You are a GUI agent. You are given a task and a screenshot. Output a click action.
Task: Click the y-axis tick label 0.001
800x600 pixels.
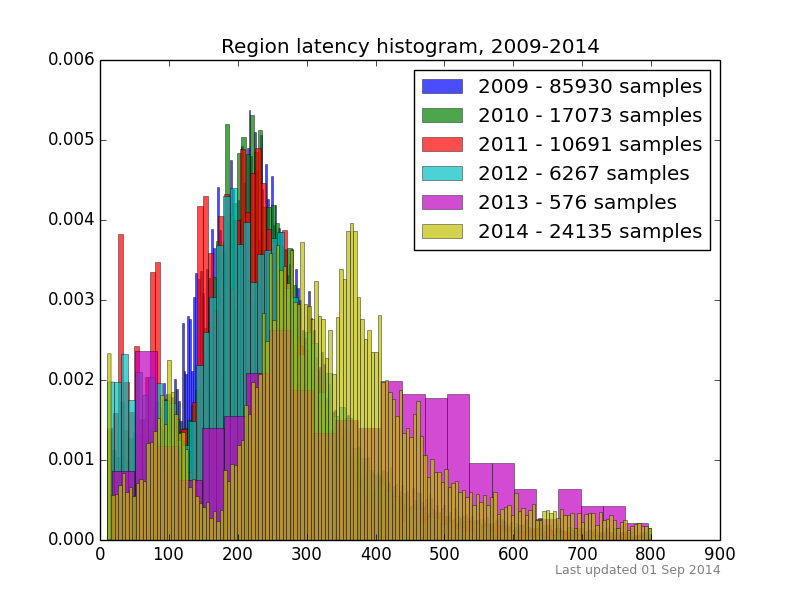[71, 460]
